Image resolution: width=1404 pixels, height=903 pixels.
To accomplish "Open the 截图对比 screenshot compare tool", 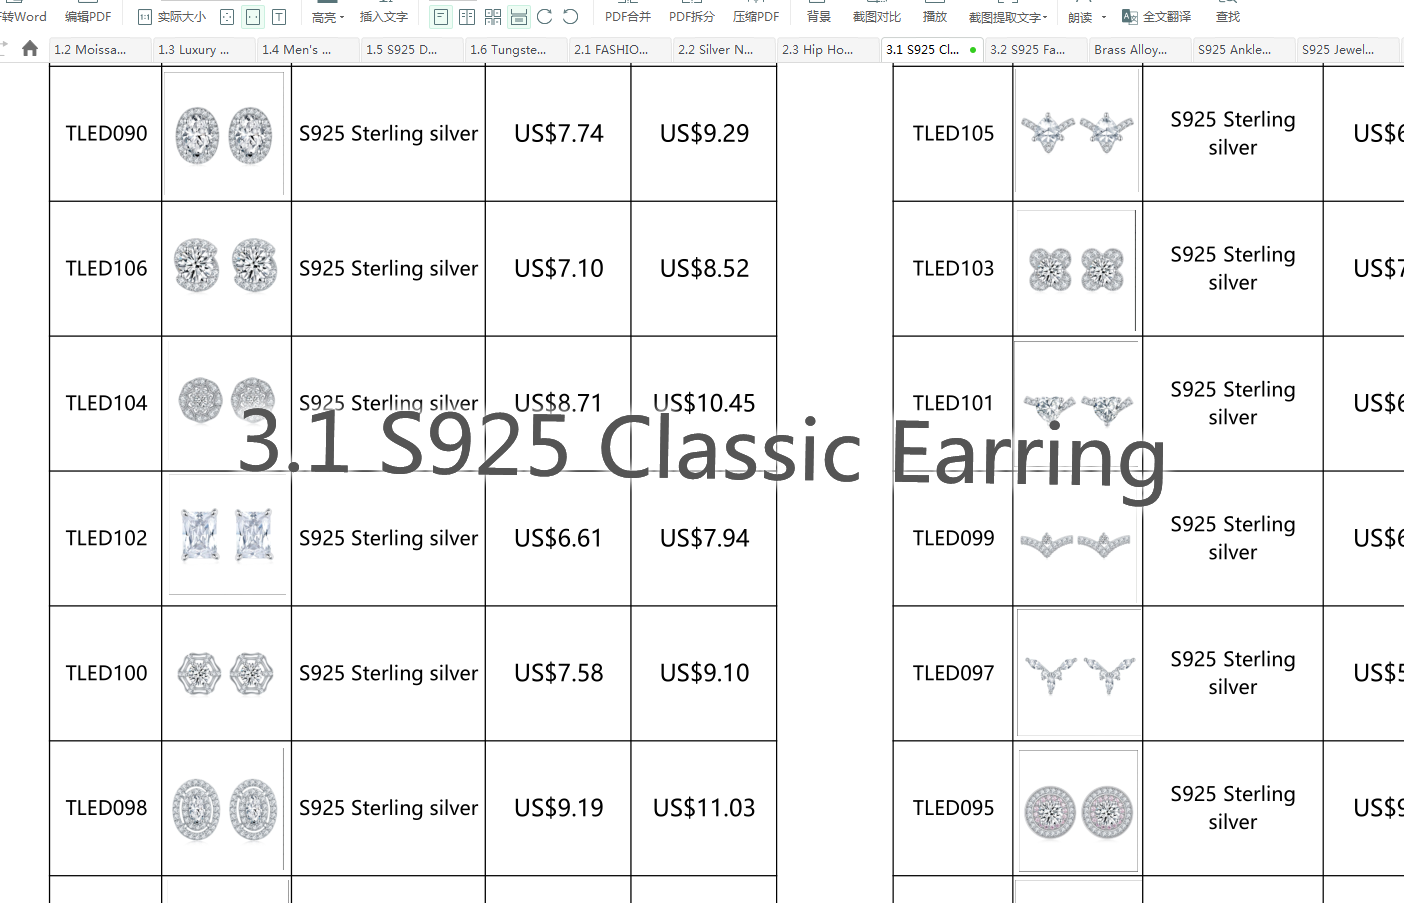I will click(876, 16).
